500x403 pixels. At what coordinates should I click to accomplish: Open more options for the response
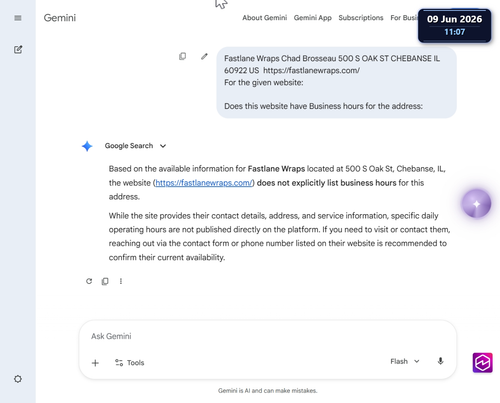click(121, 281)
